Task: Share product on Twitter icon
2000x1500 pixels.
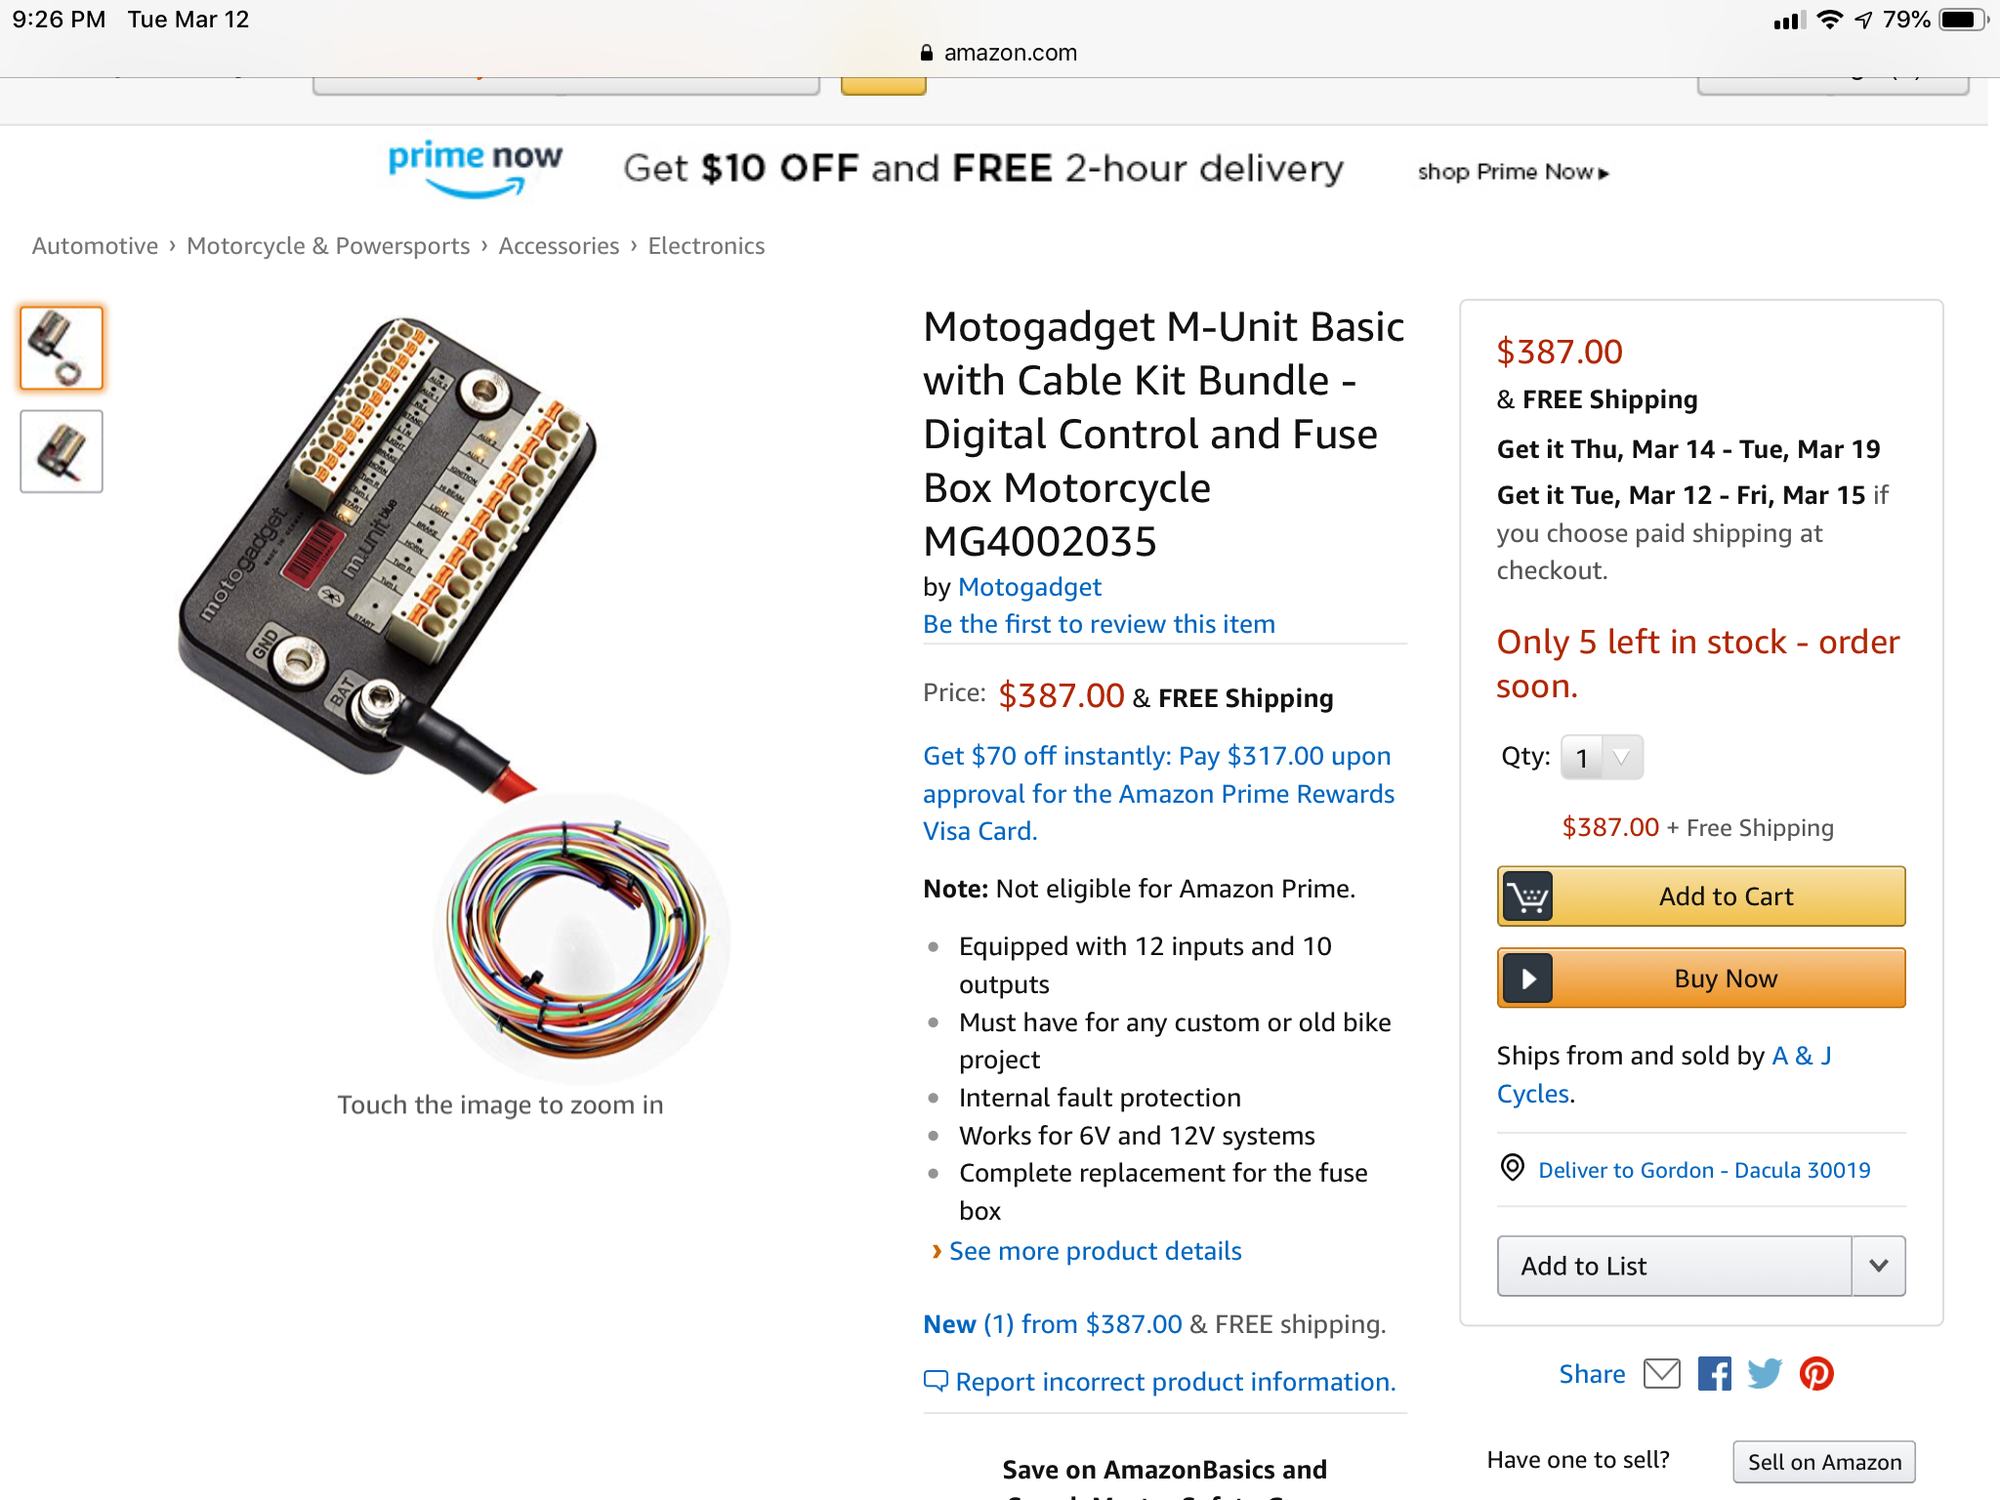Action: tap(1765, 1374)
